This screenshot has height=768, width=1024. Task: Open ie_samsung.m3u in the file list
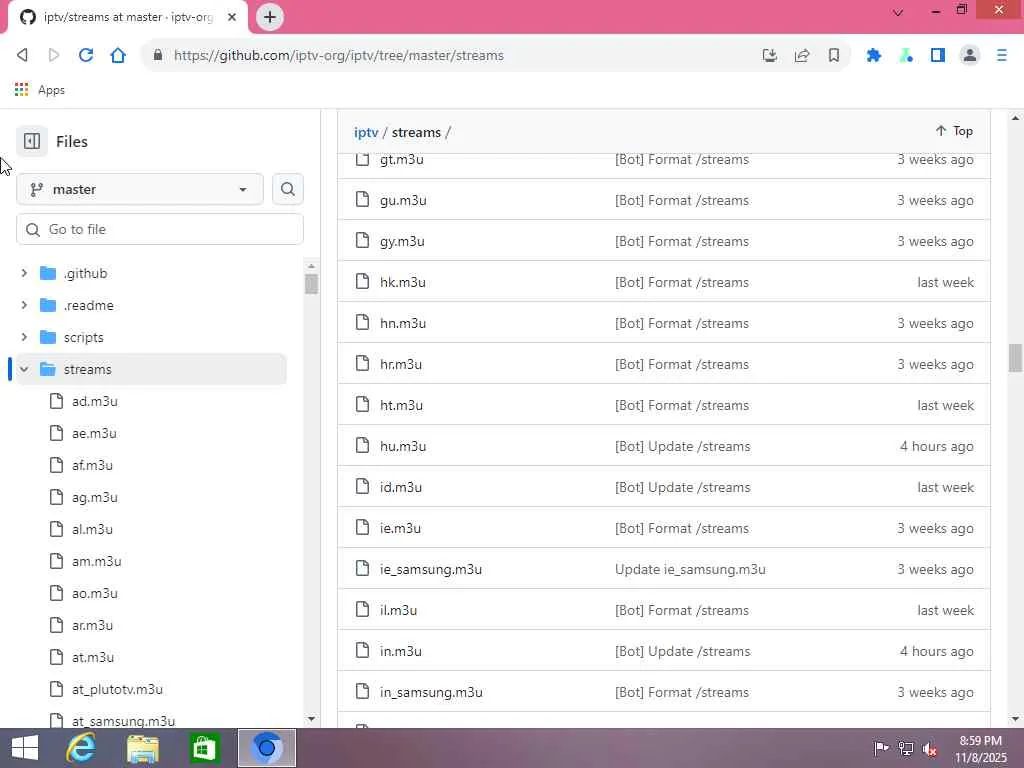(431, 569)
